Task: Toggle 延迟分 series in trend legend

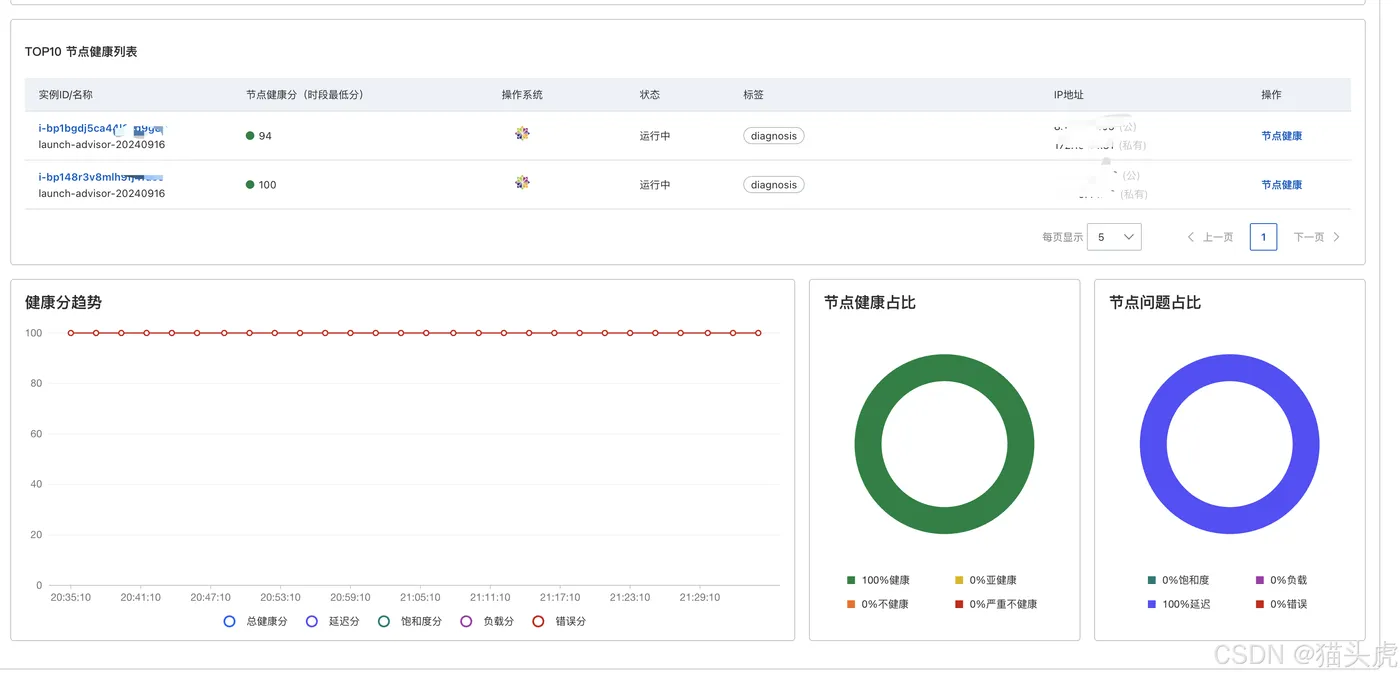Action: [332, 621]
